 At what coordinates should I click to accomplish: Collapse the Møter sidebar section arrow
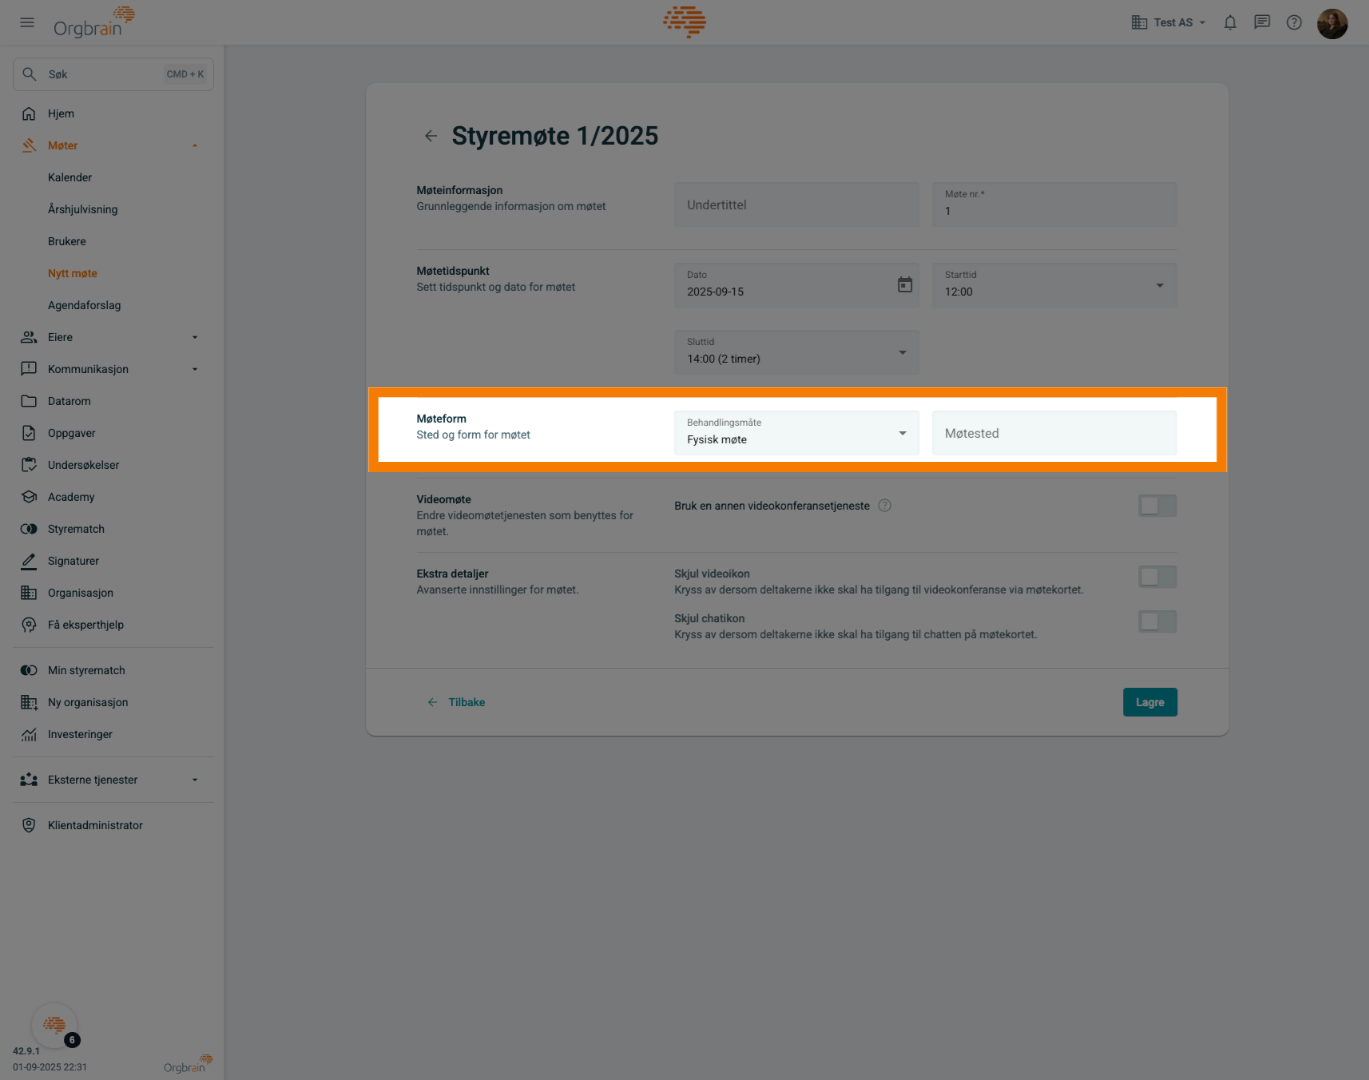point(195,146)
